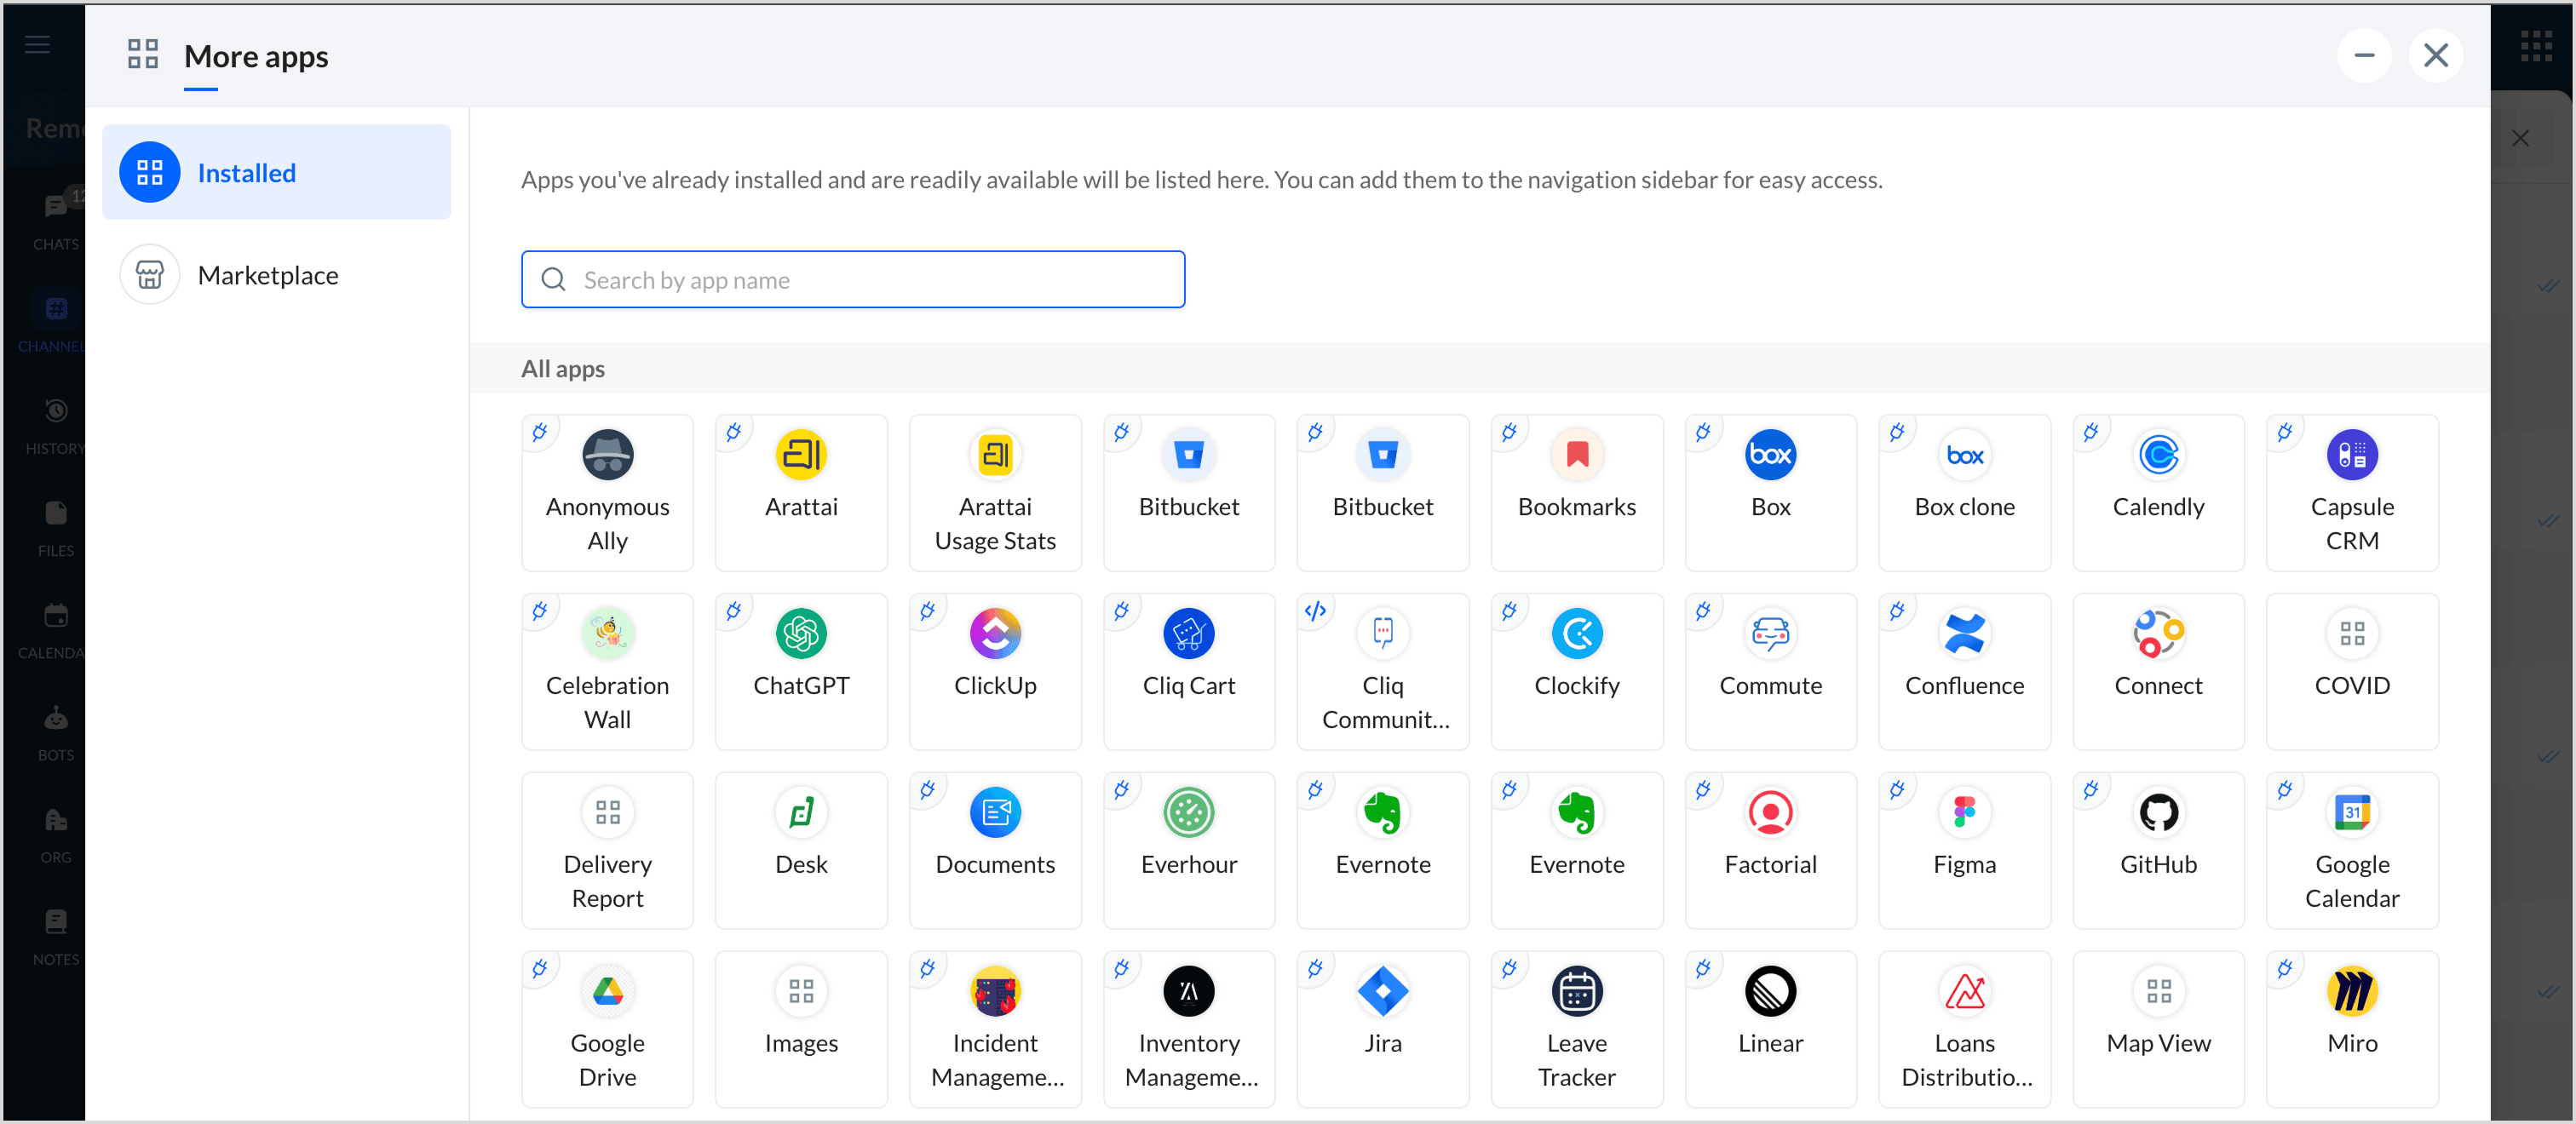Launch the Desk app
The image size is (2576, 1124).
pos(801,851)
